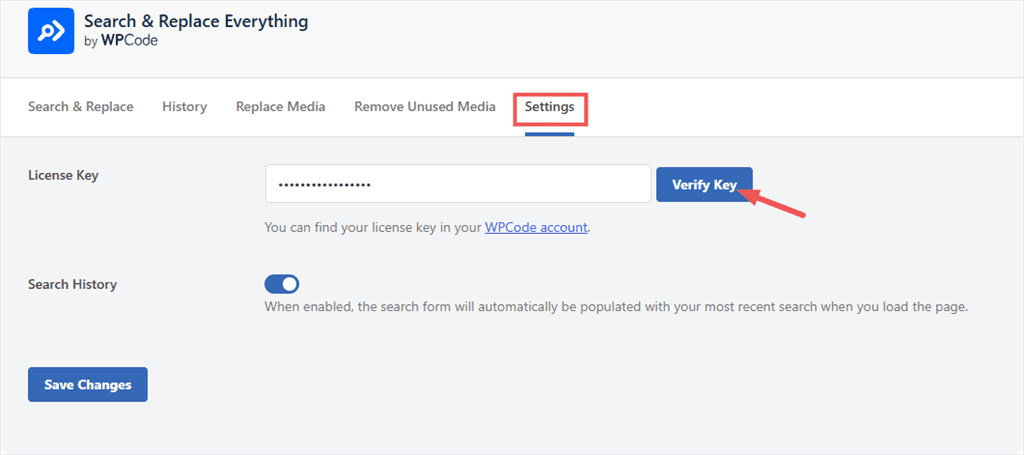This screenshot has width=1024, height=455.
Task: Open the WPCode account link
Action: pos(536,228)
